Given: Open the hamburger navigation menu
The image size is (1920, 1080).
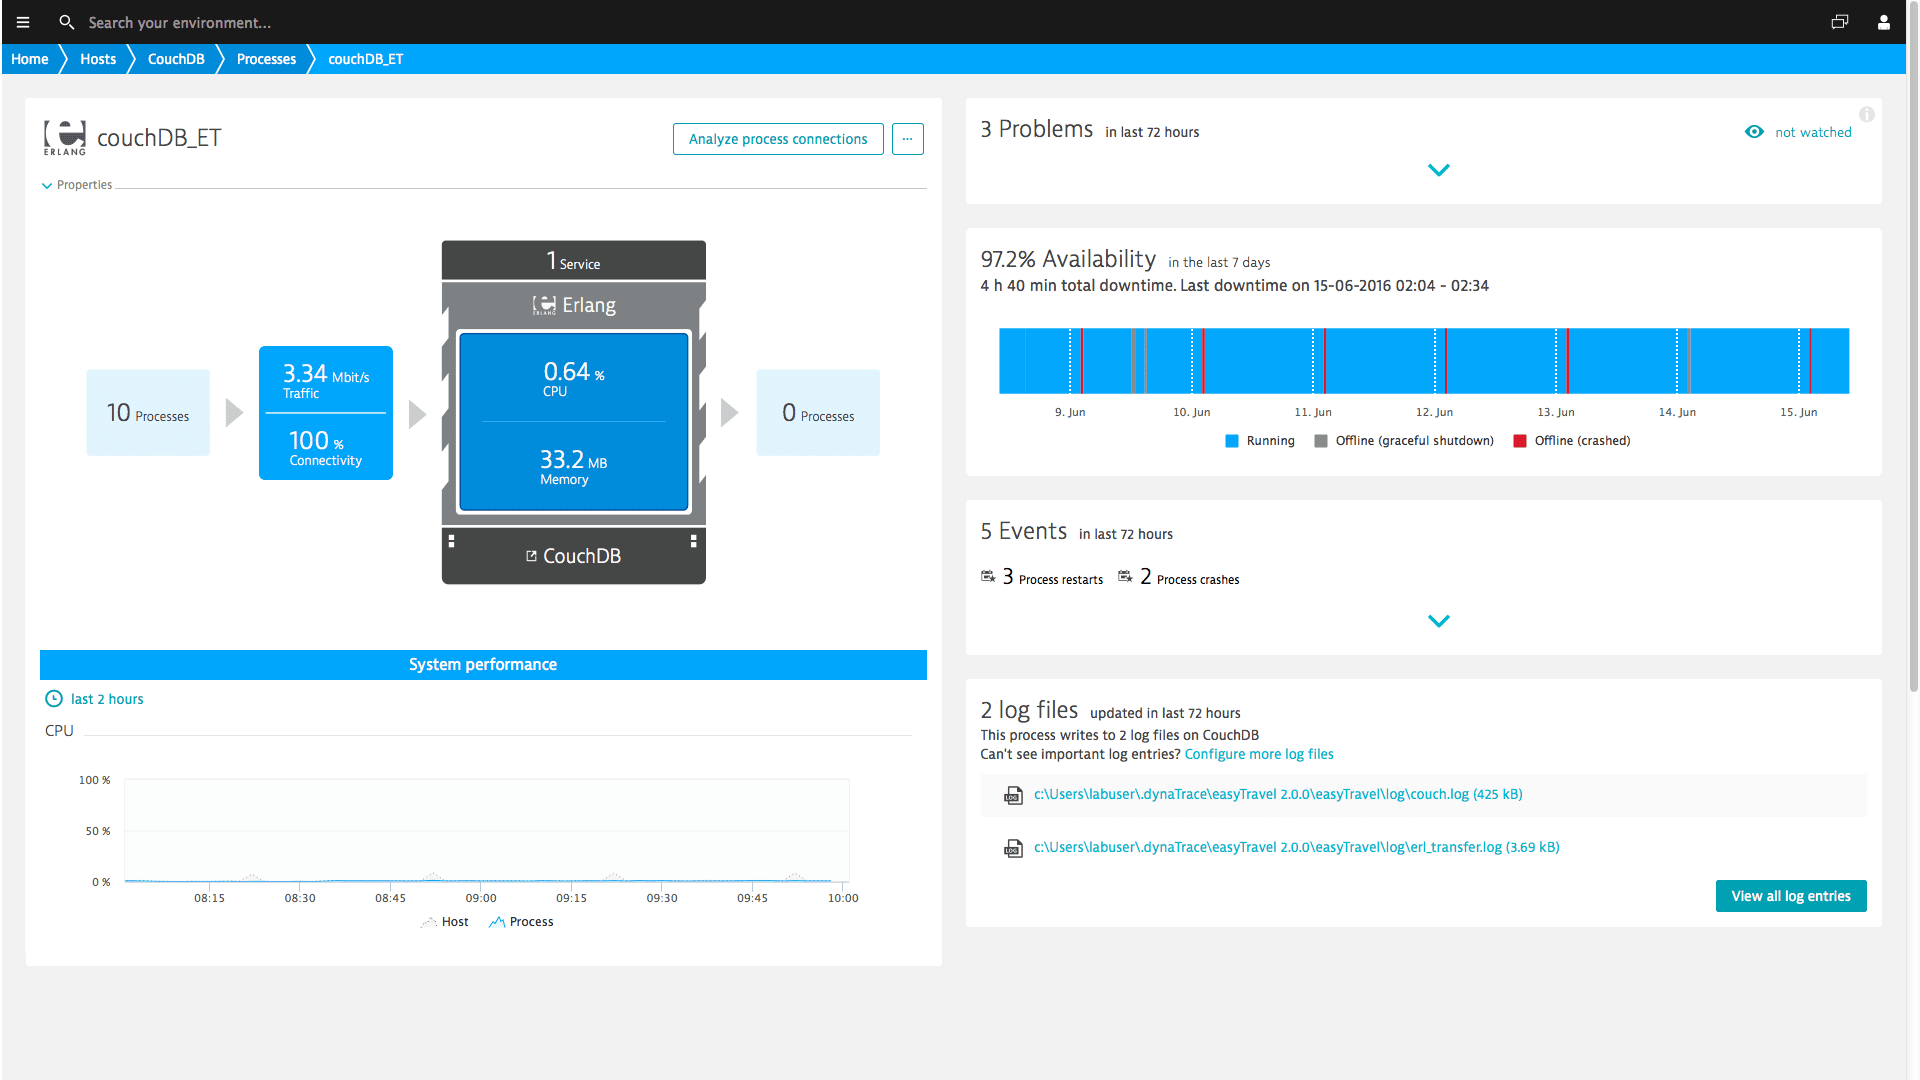Looking at the screenshot, I should click(x=23, y=22).
